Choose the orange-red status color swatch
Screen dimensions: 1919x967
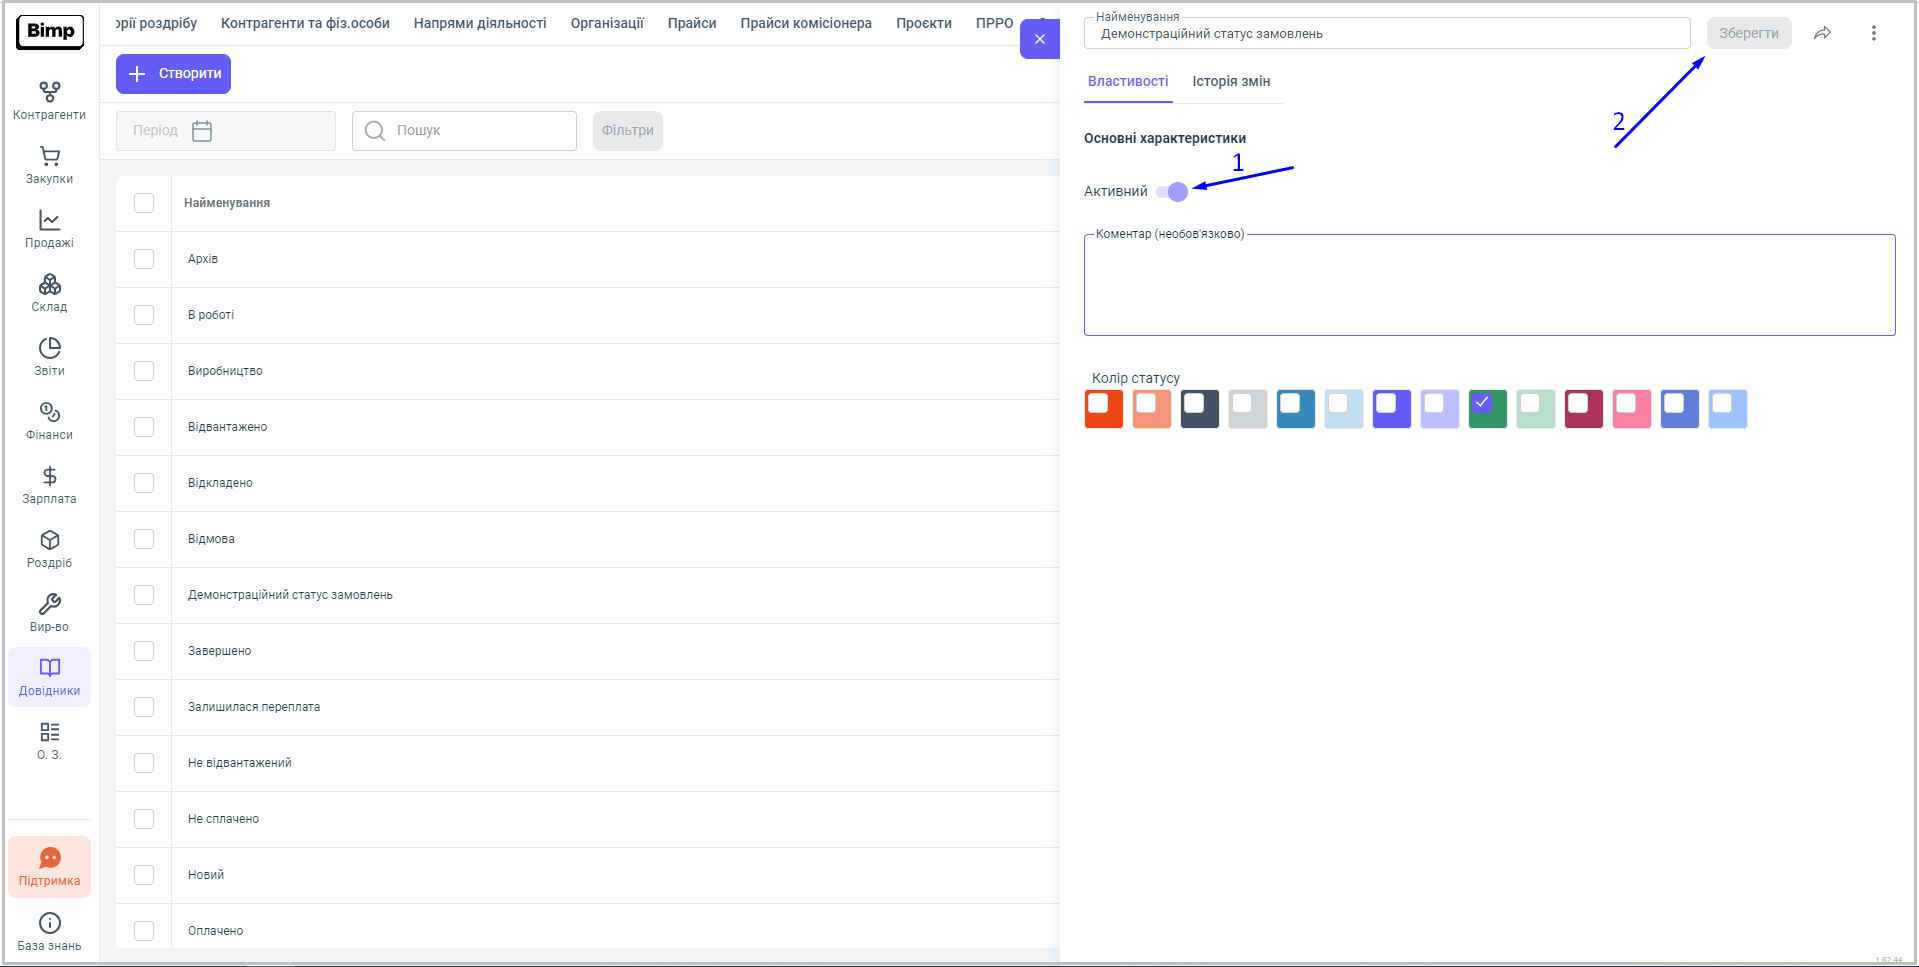click(1103, 409)
